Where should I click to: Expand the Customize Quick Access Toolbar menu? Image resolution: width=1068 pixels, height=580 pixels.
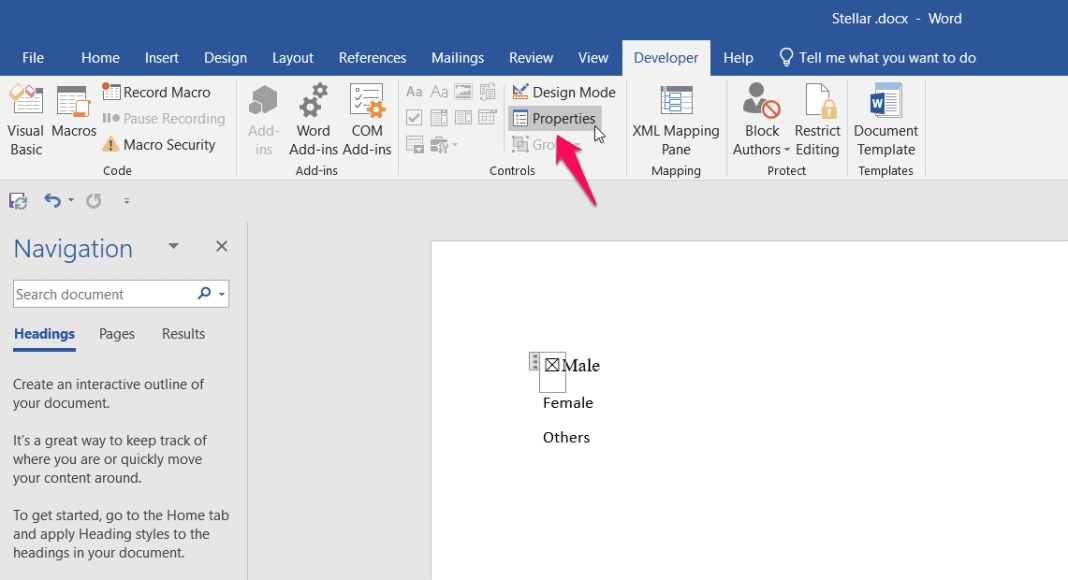pyautogui.click(x=126, y=200)
